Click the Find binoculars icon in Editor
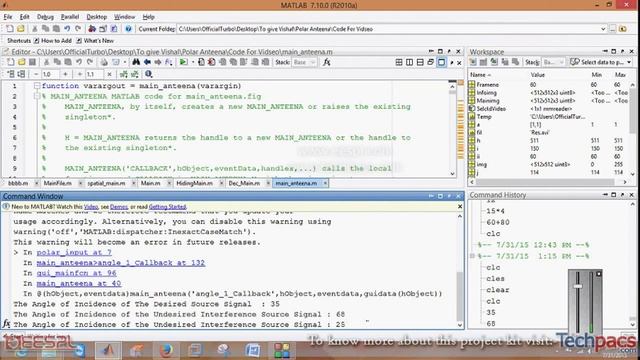 (136, 62)
